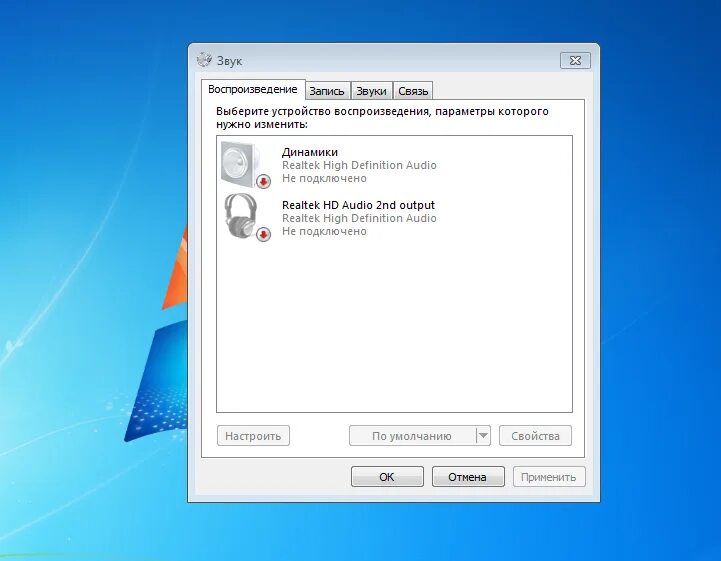Select the Realtek HD Audio 2nd output name

(x=358, y=205)
